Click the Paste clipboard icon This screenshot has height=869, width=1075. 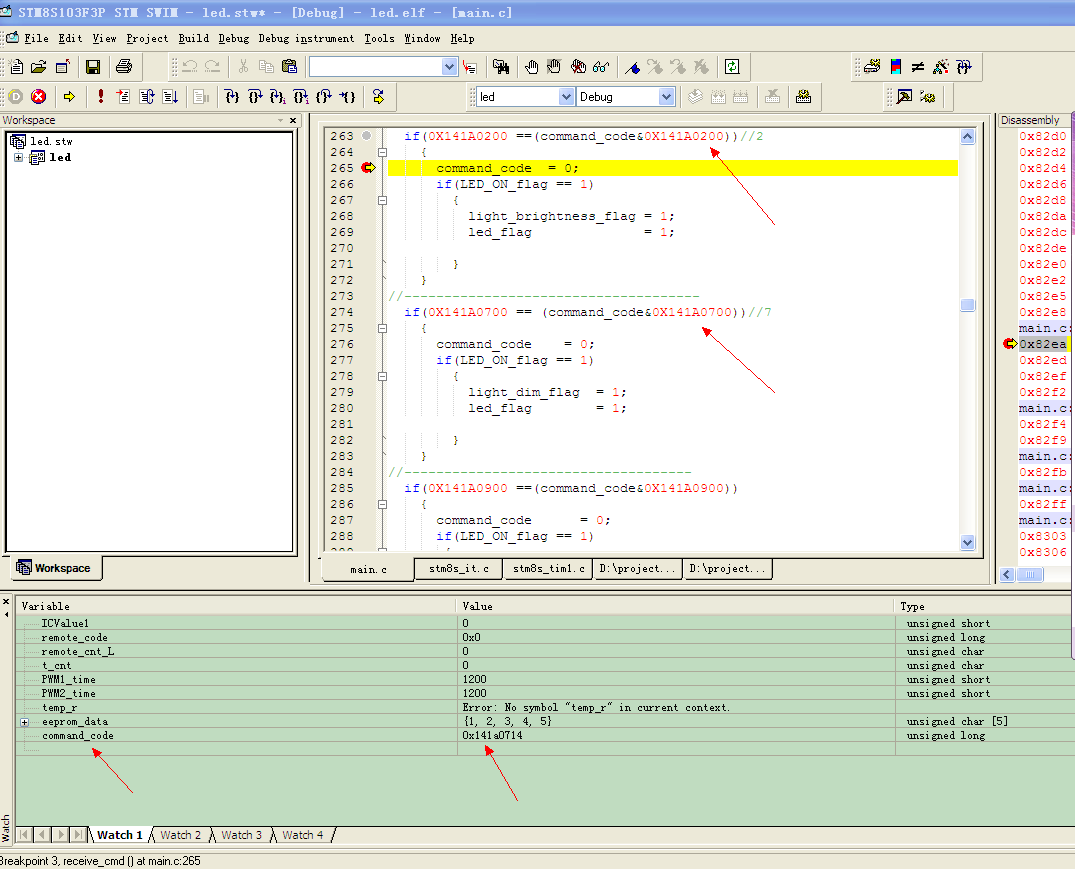pyautogui.click(x=289, y=66)
